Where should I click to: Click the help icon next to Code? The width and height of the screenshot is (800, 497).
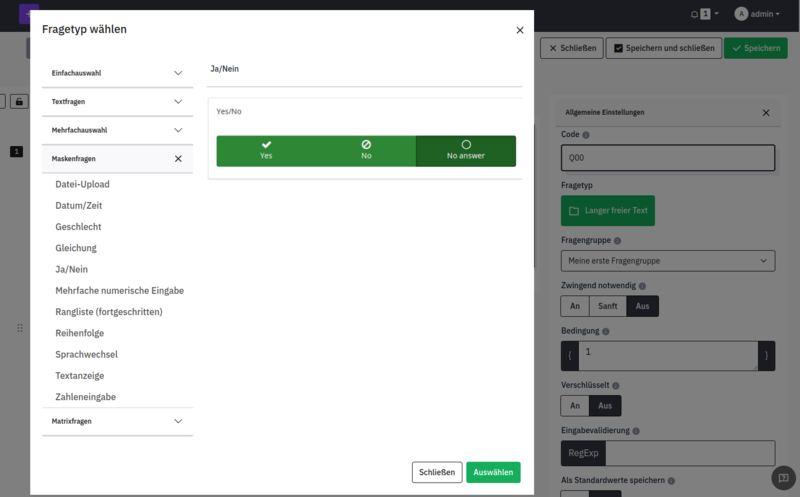[x=586, y=135]
